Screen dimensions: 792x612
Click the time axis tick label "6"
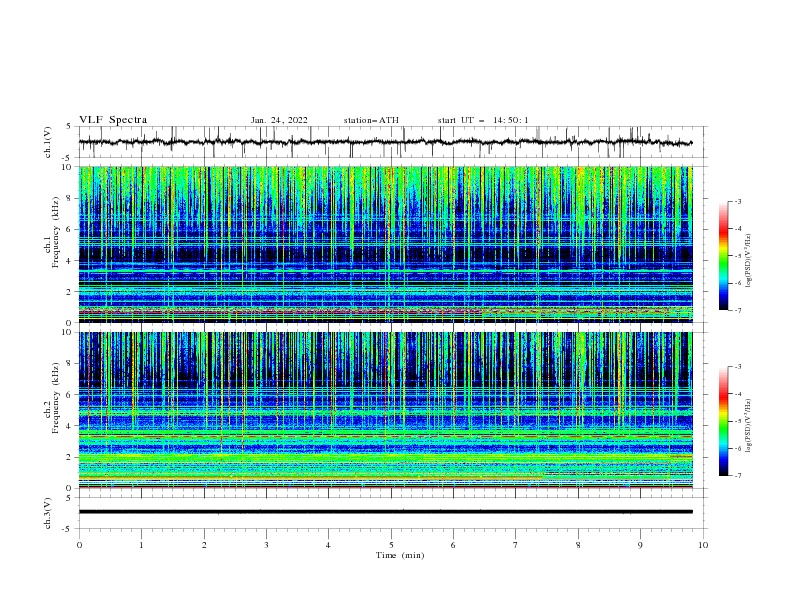tap(453, 545)
